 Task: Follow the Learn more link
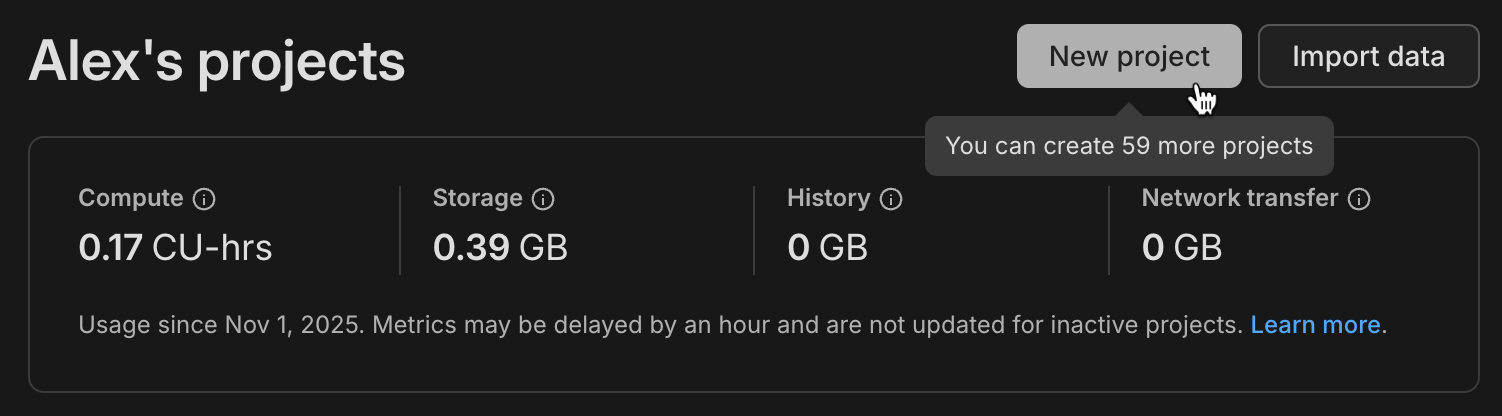click(x=1316, y=325)
